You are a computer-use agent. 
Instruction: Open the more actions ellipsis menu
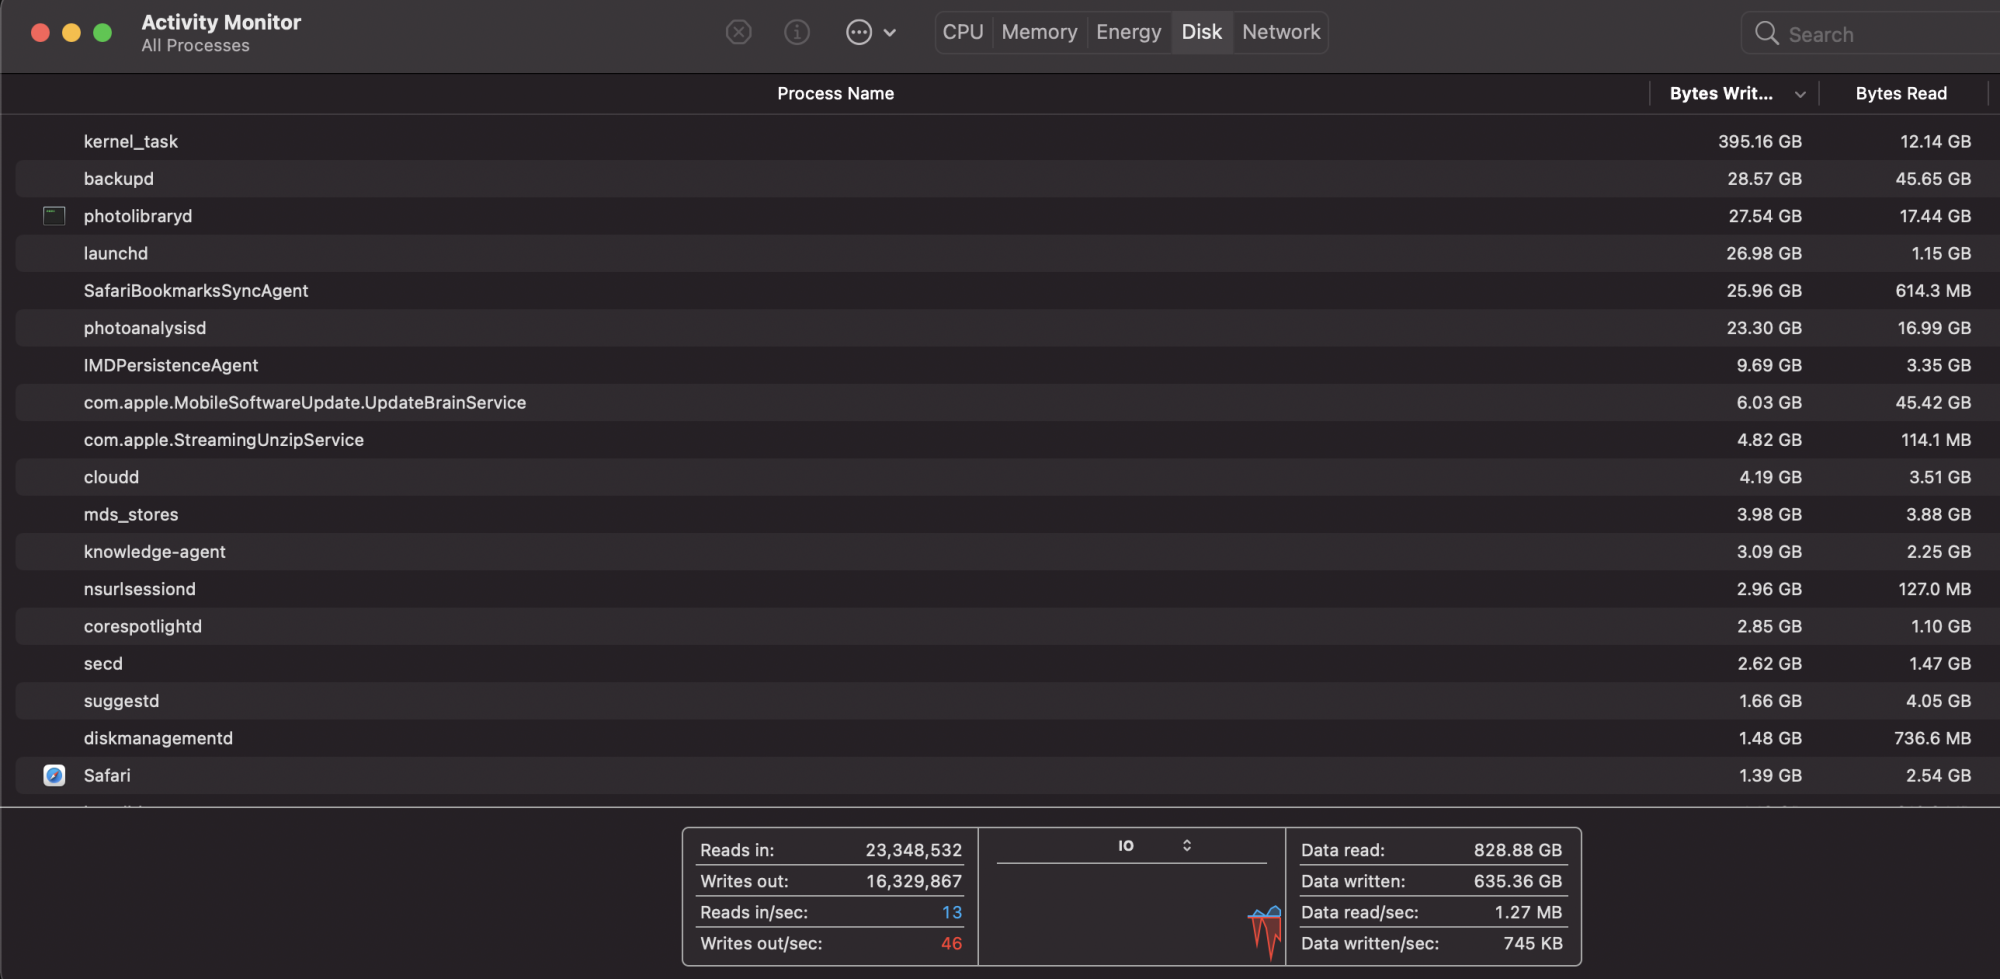click(x=870, y=33)
